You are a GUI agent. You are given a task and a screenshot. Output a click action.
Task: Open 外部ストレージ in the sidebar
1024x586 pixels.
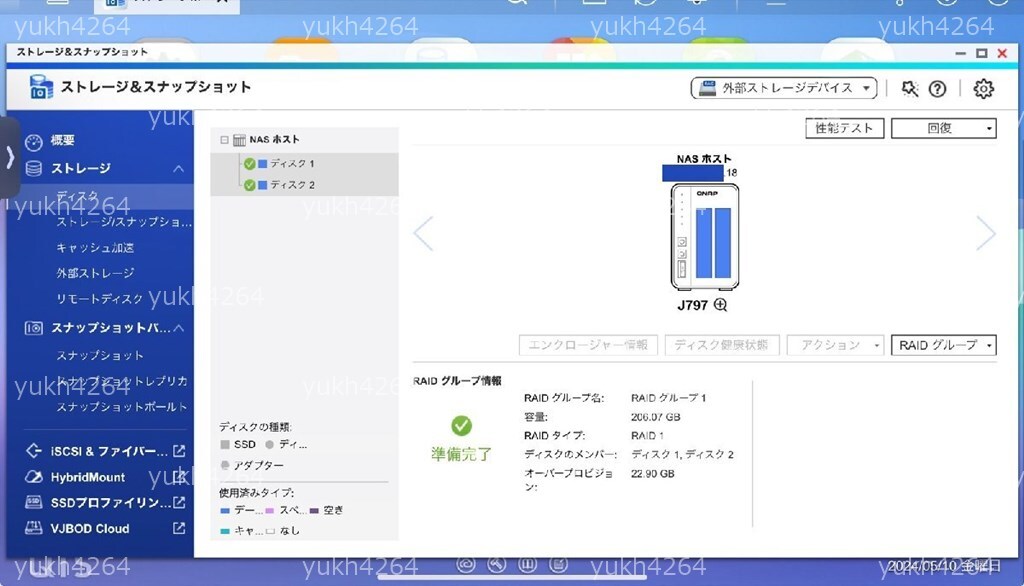tap(95, 273)
